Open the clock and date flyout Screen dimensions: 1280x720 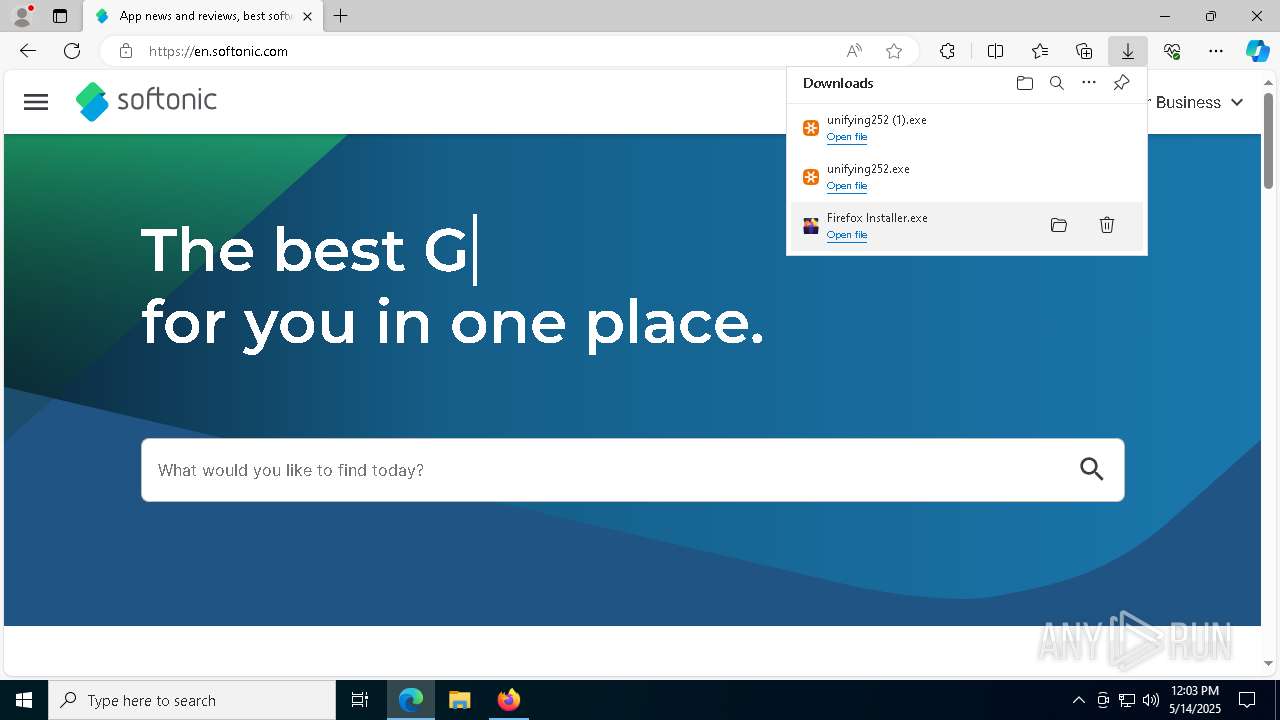[x=1195, y=700]
